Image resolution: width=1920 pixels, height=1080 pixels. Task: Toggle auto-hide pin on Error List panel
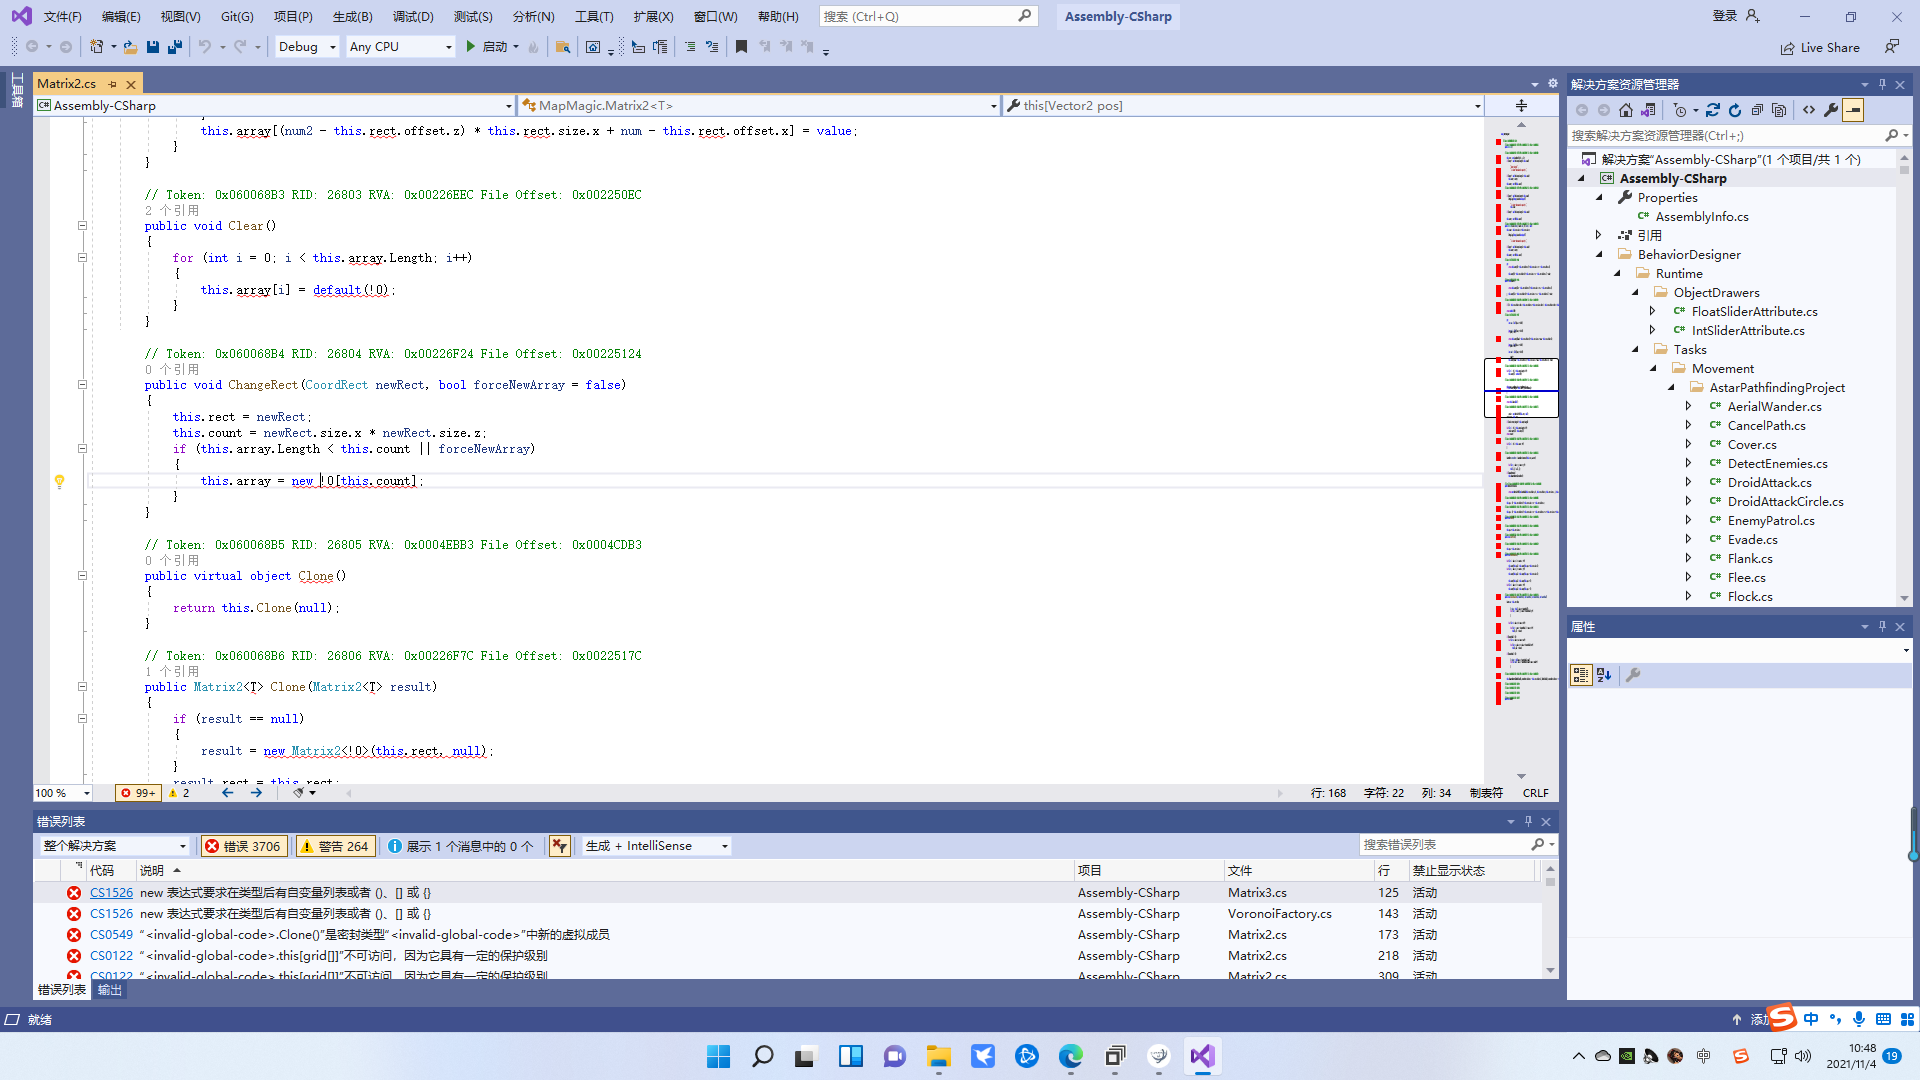[x=1528, y=821]
